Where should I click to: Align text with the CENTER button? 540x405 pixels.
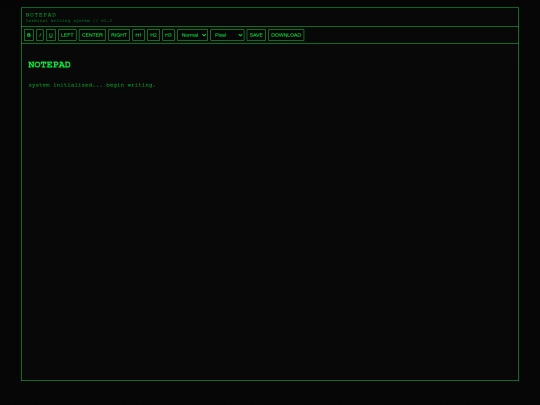coord(92,35)
